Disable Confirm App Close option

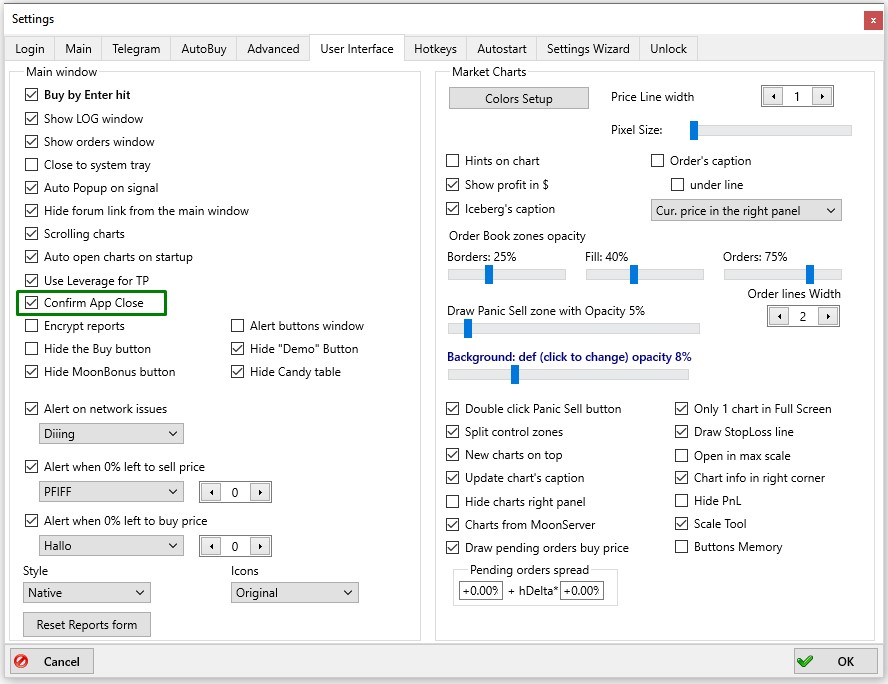click(x=32, y=303)
